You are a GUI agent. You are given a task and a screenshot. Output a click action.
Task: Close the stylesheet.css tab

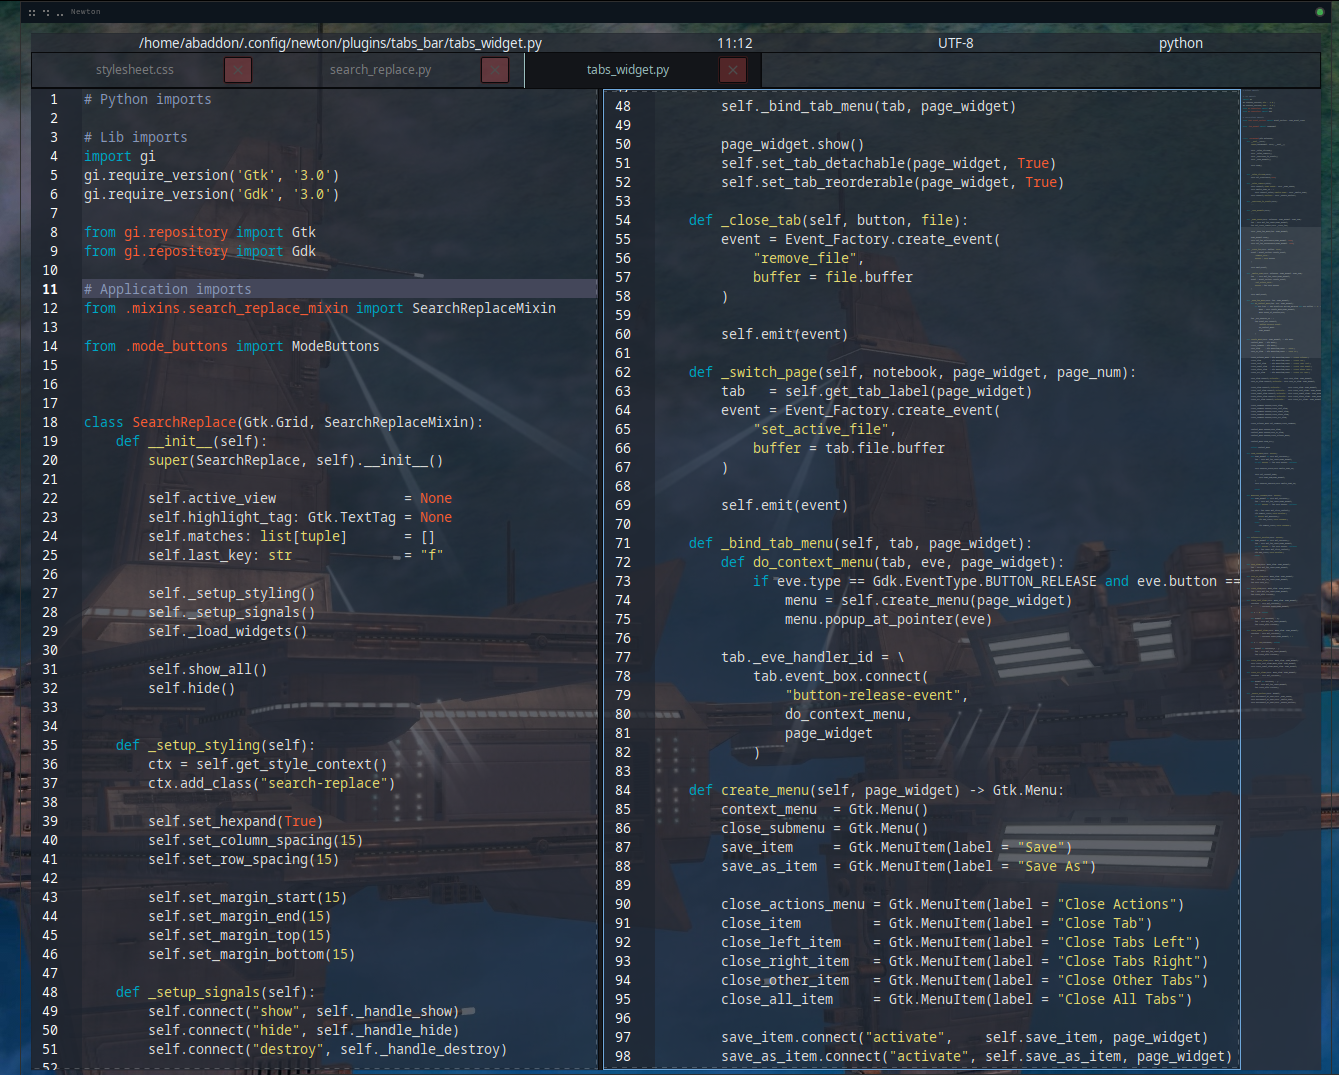point(237,70)
